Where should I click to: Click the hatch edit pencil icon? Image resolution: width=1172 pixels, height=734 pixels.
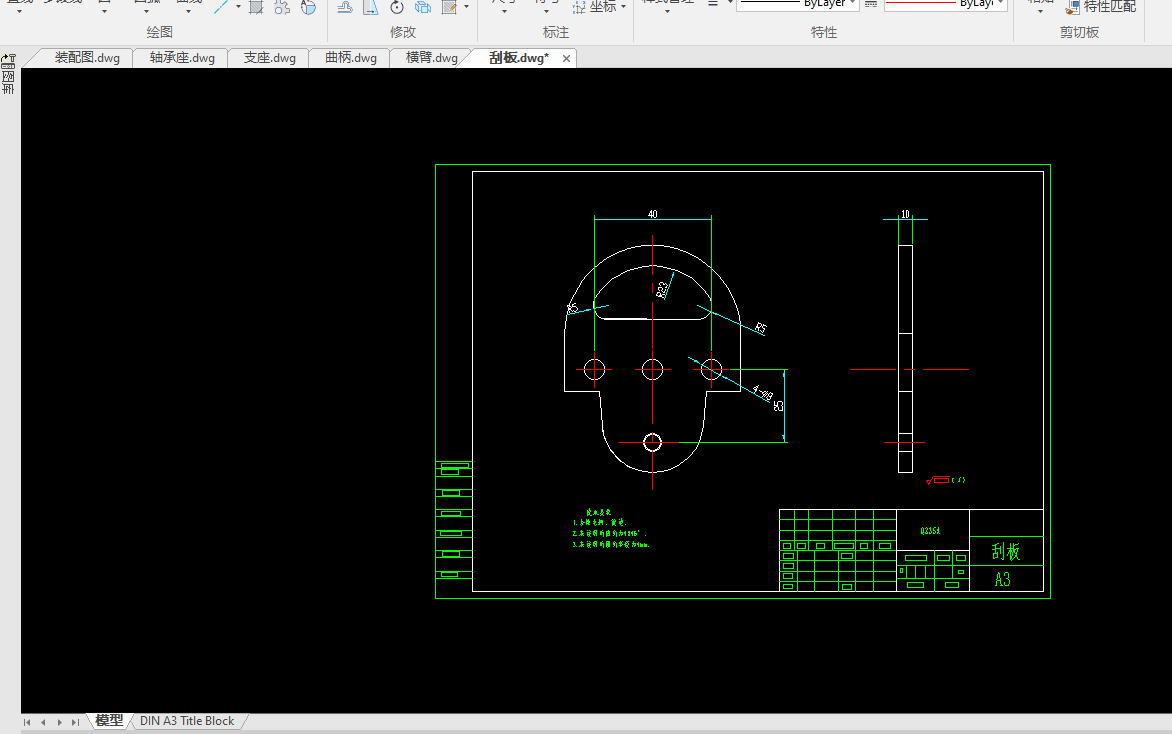click(449, 7)
